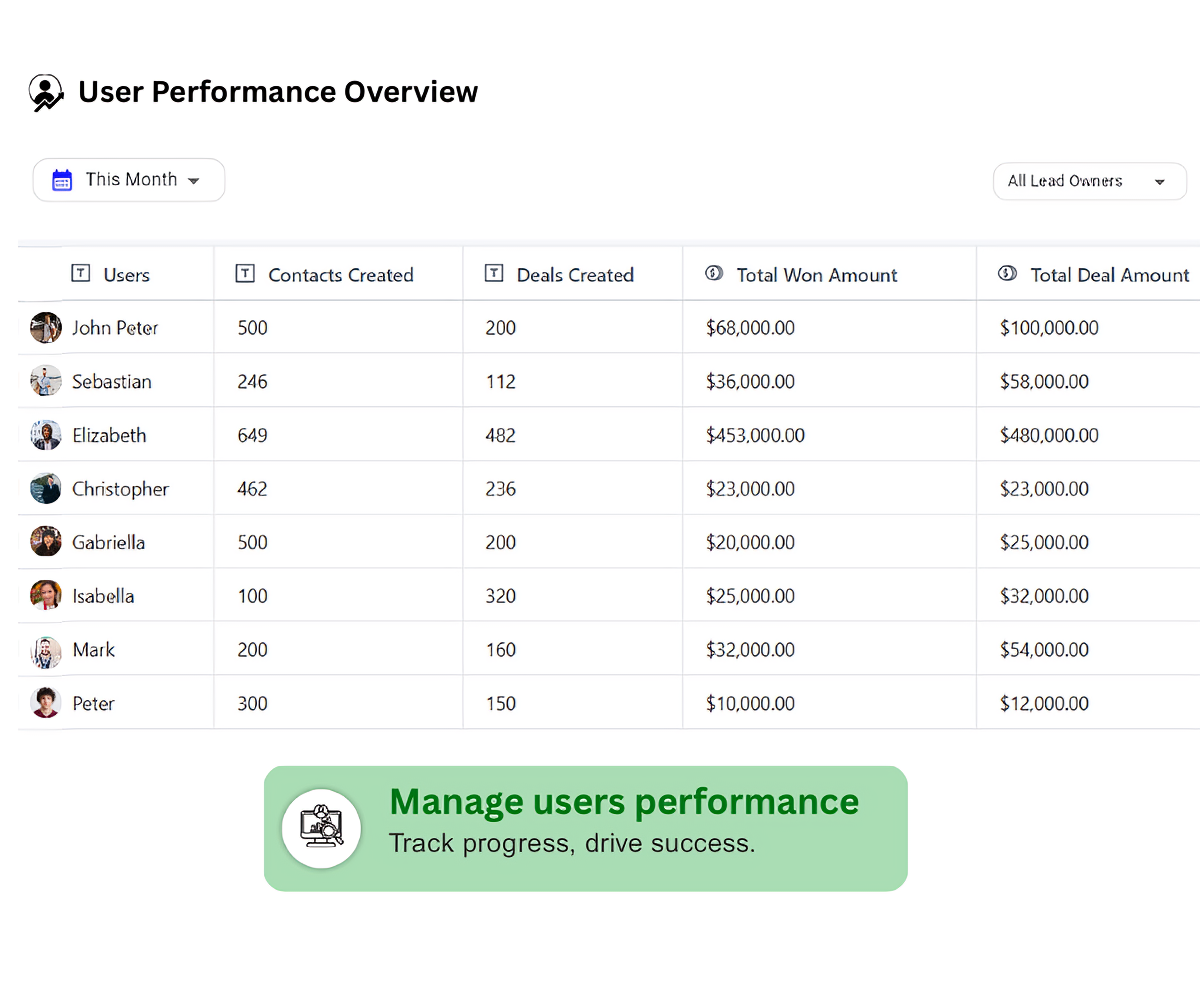The image size is (1200, 1000).
Task: Select the Total Won Amount column header
Action: [x=816, y=274]
